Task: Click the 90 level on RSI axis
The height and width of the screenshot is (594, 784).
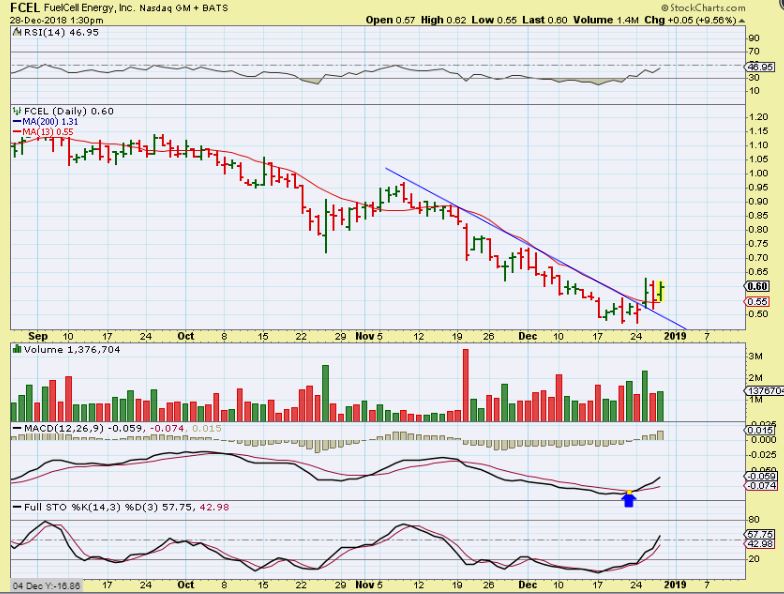Action: pyautogui.click(x=754, y=38)
